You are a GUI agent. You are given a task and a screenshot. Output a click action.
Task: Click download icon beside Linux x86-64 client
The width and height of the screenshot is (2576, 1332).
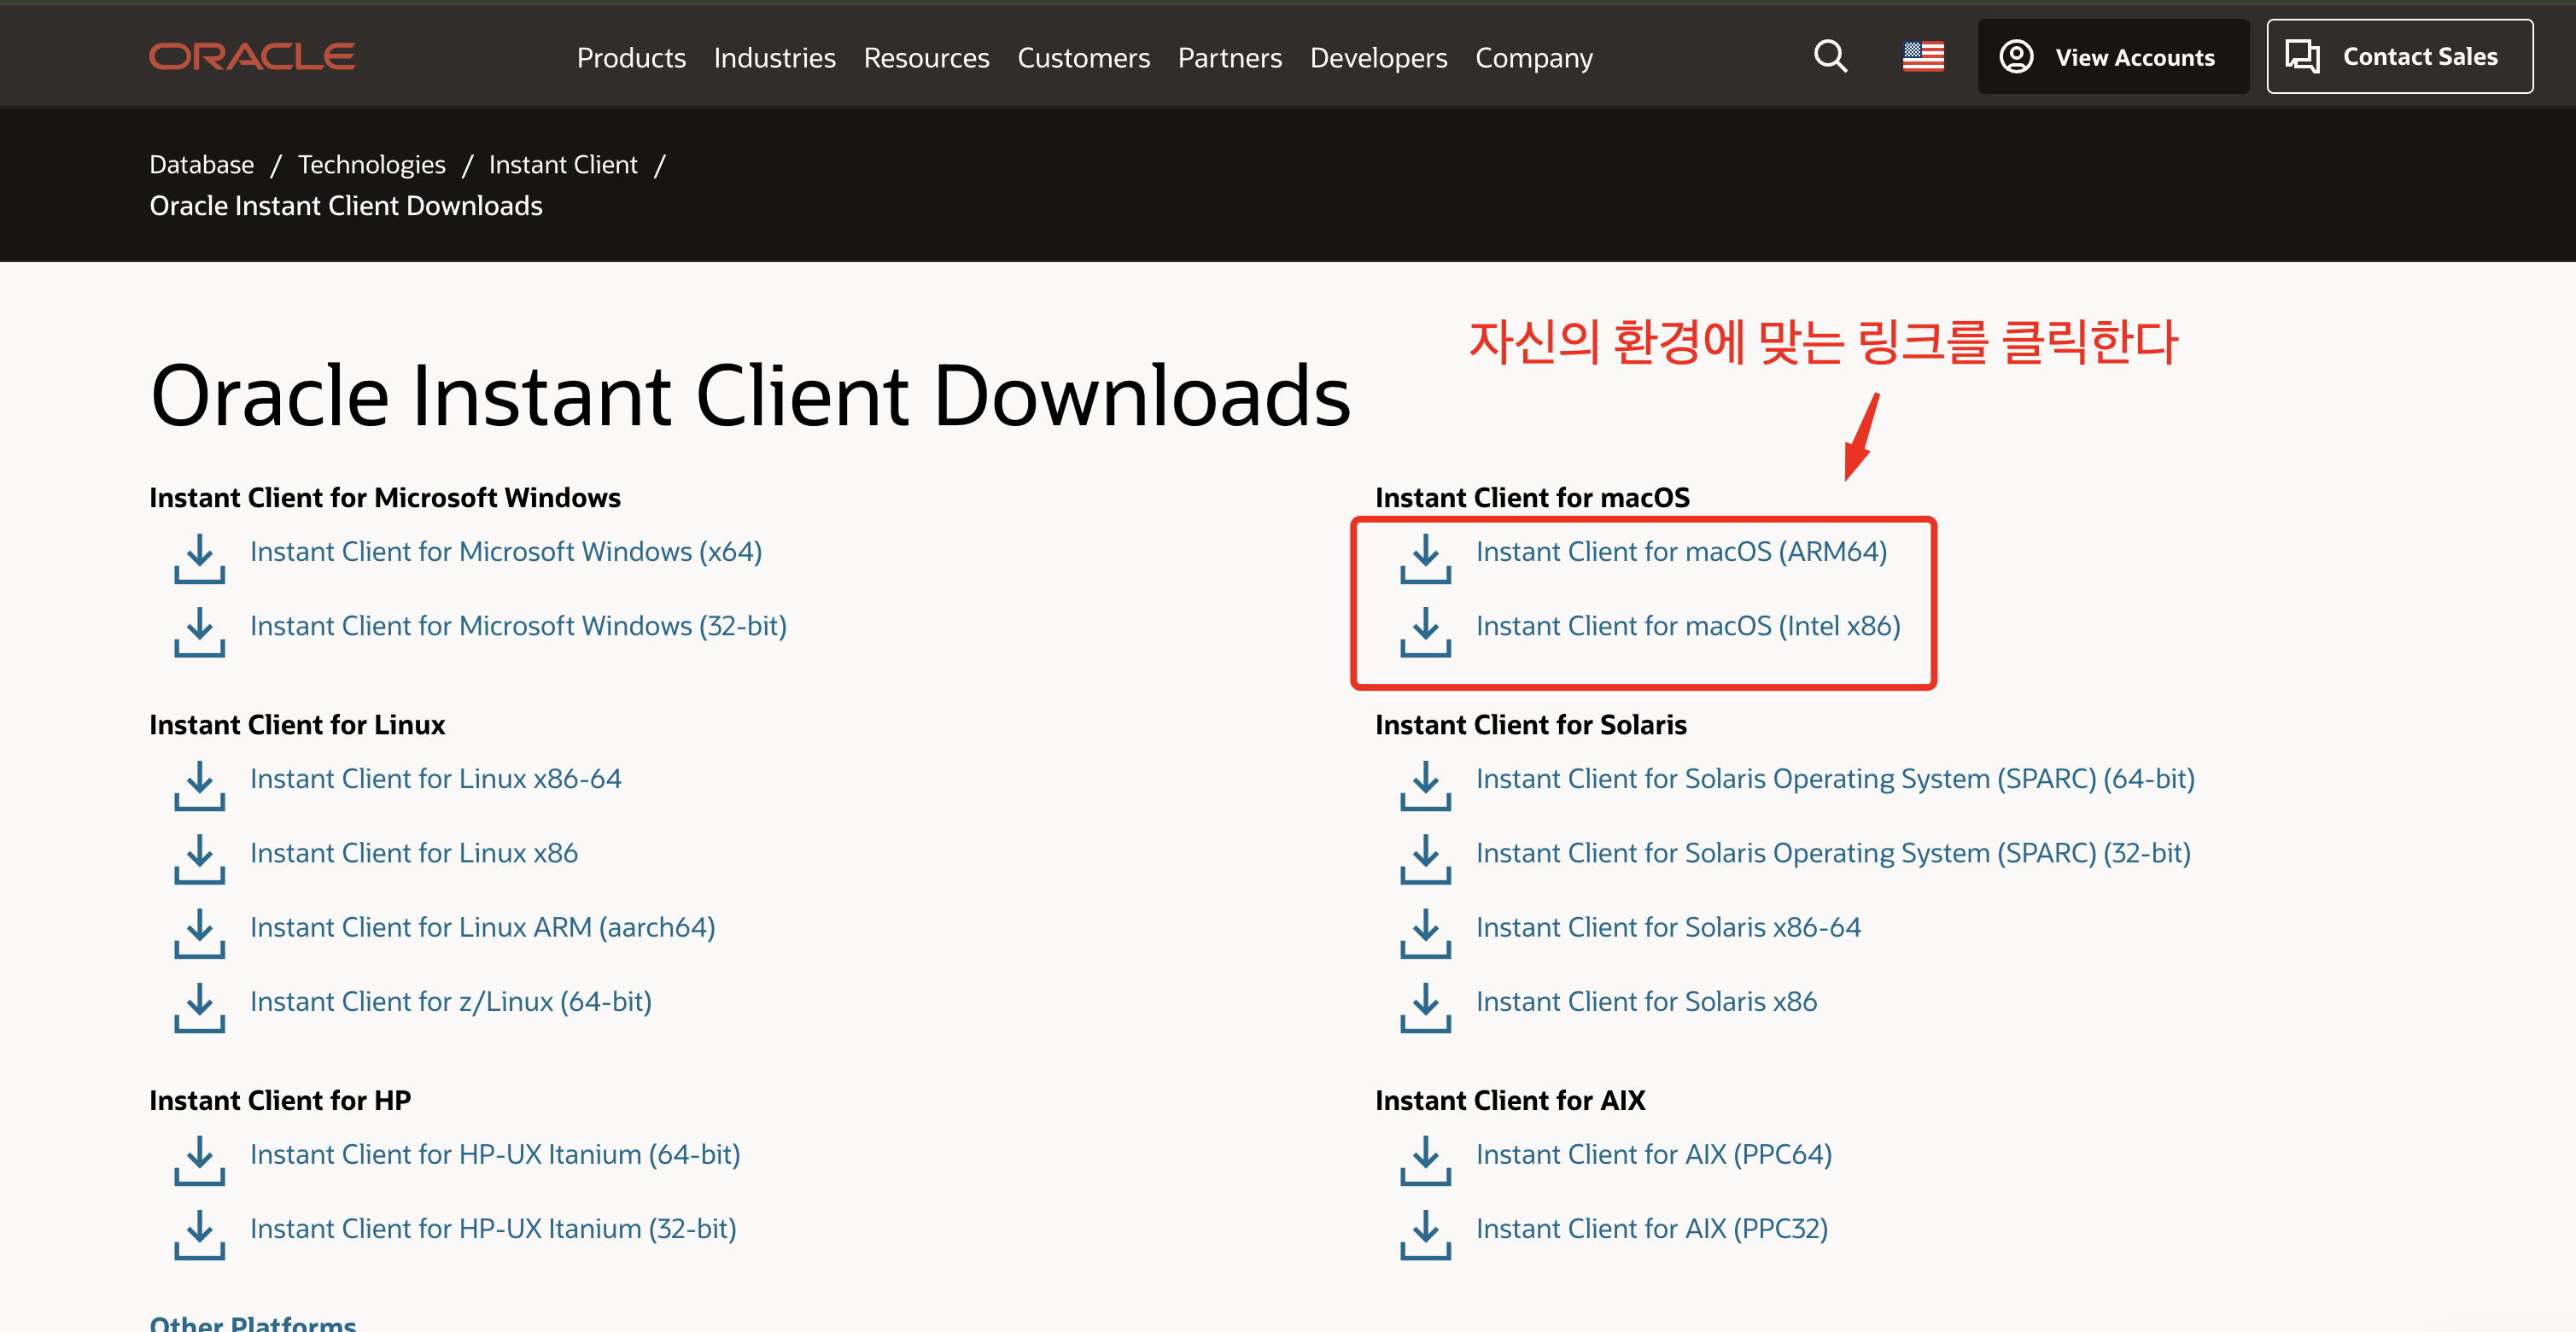pos(199,785)
